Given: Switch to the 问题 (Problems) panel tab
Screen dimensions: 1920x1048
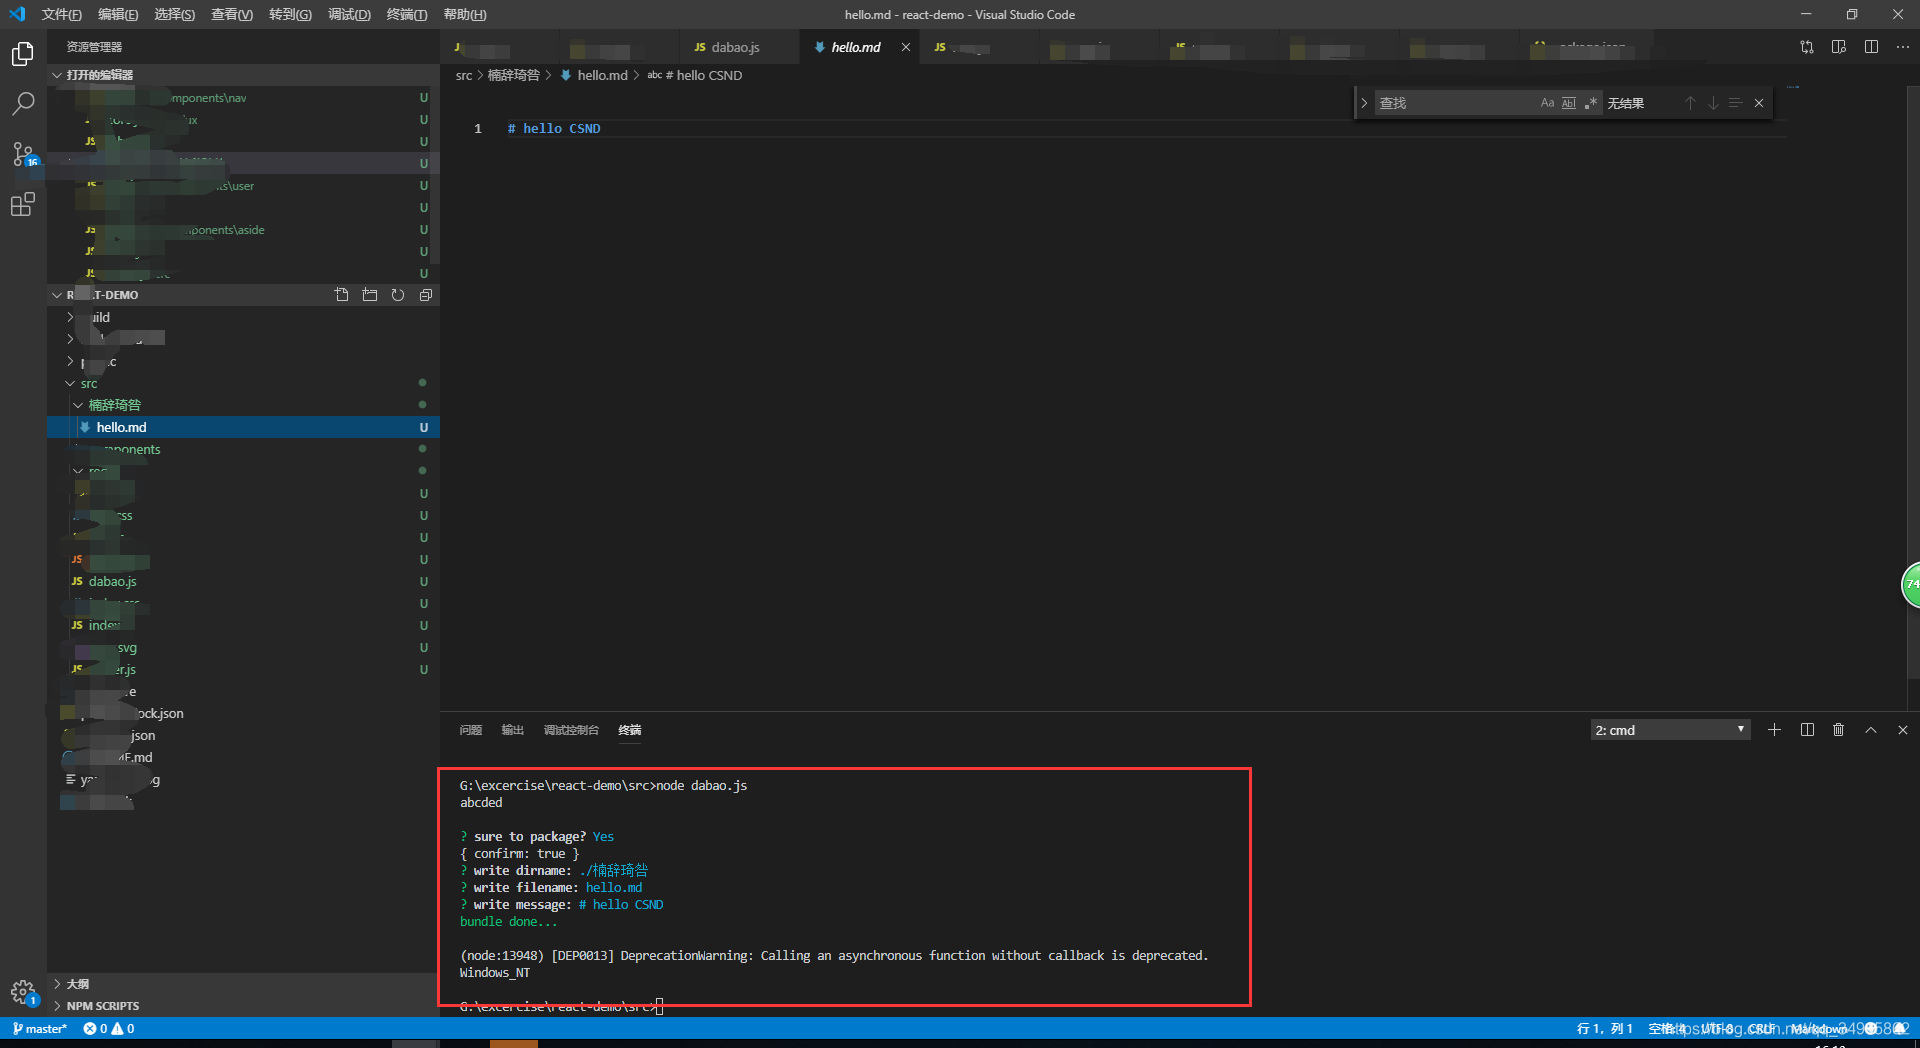Looking at the screenshot, I should [471, 730].
